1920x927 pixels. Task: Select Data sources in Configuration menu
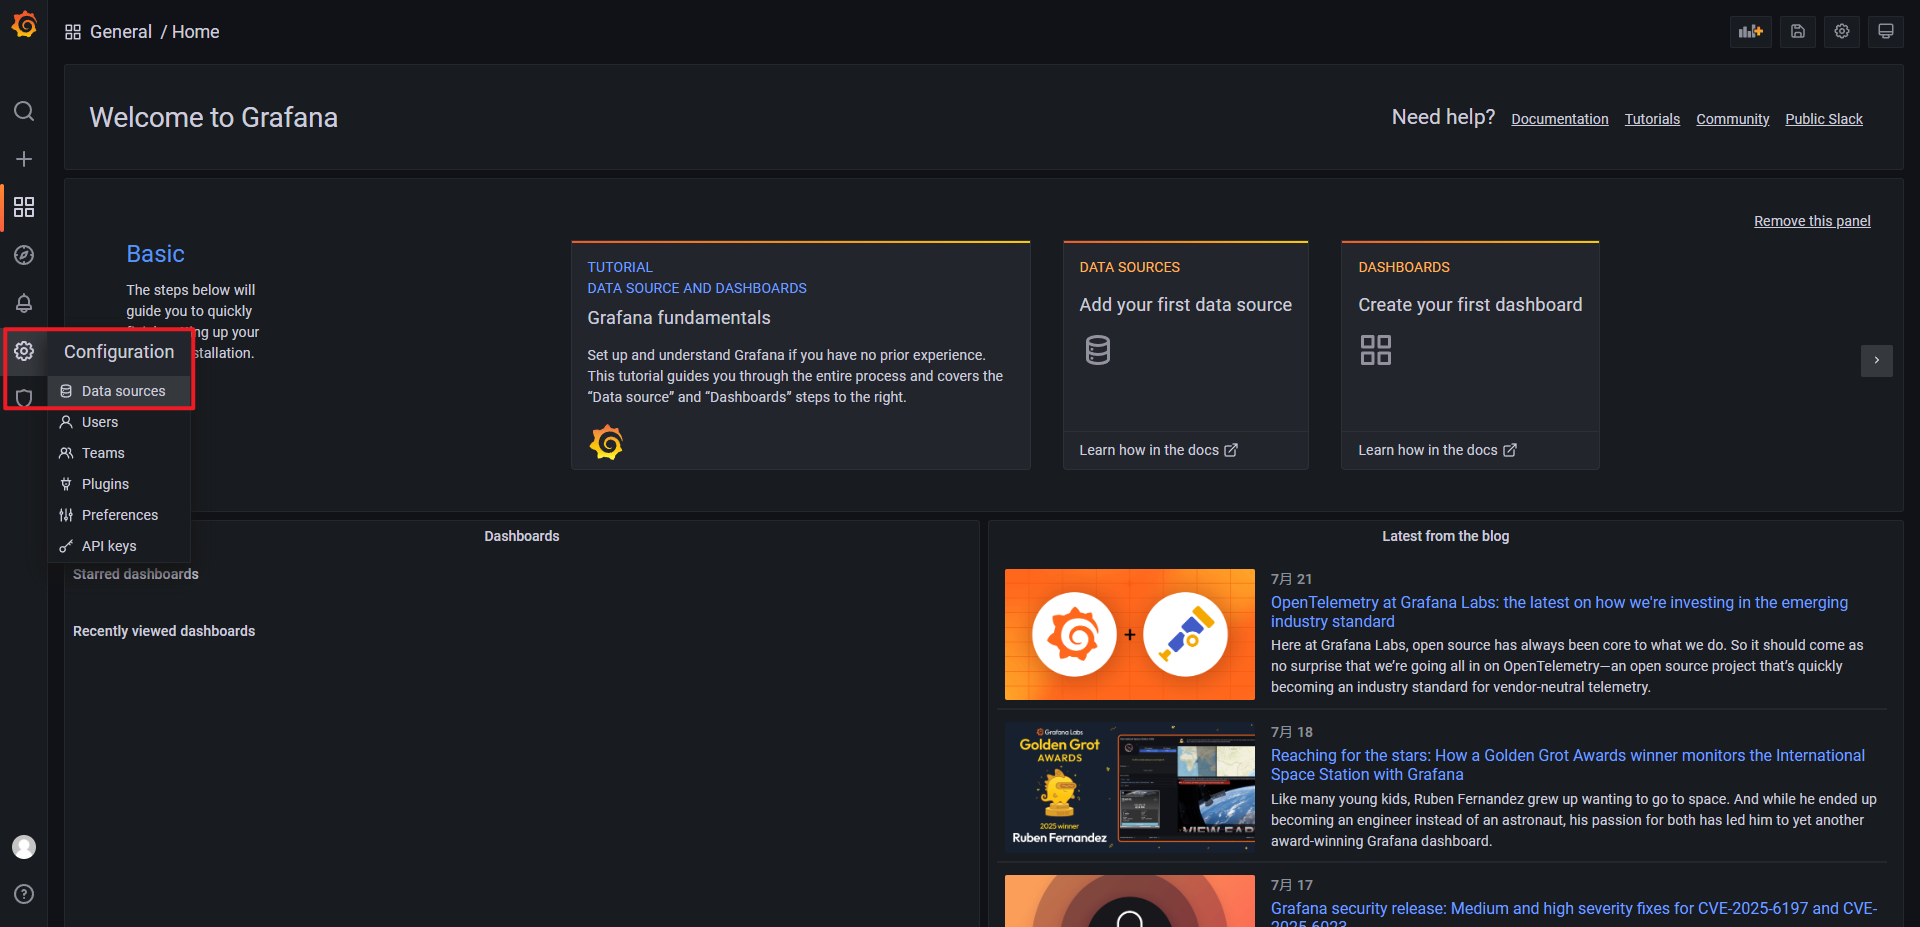click(x=119, y=391)
